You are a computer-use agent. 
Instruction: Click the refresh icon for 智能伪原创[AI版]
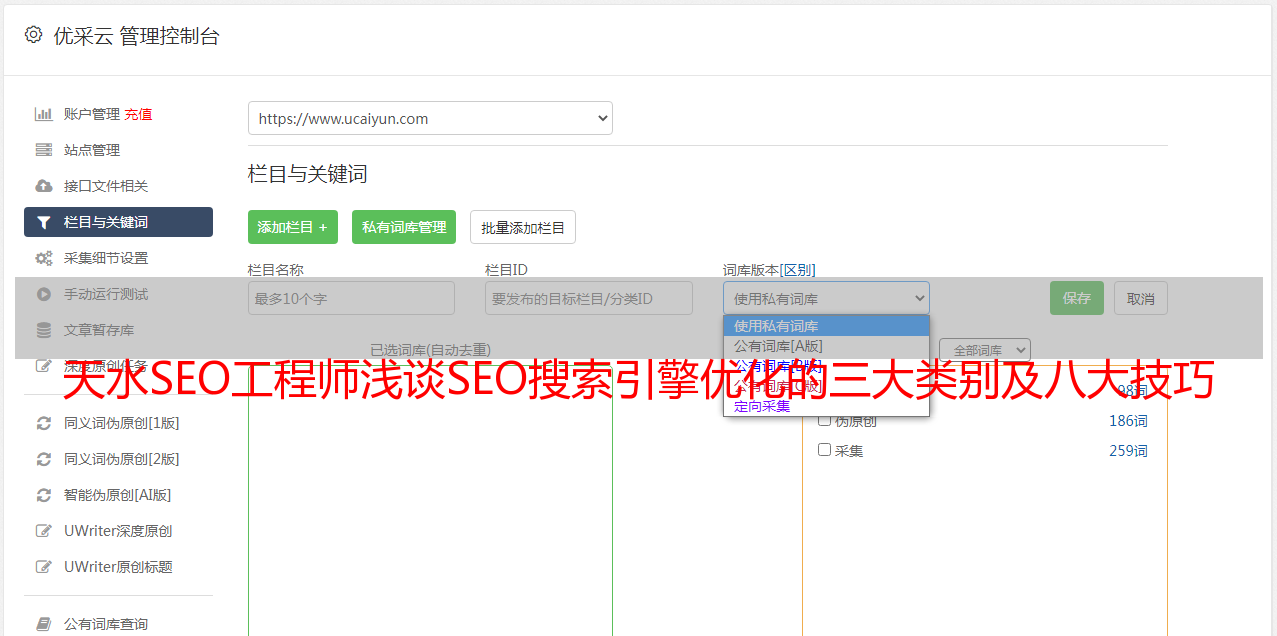pos(43,495)
